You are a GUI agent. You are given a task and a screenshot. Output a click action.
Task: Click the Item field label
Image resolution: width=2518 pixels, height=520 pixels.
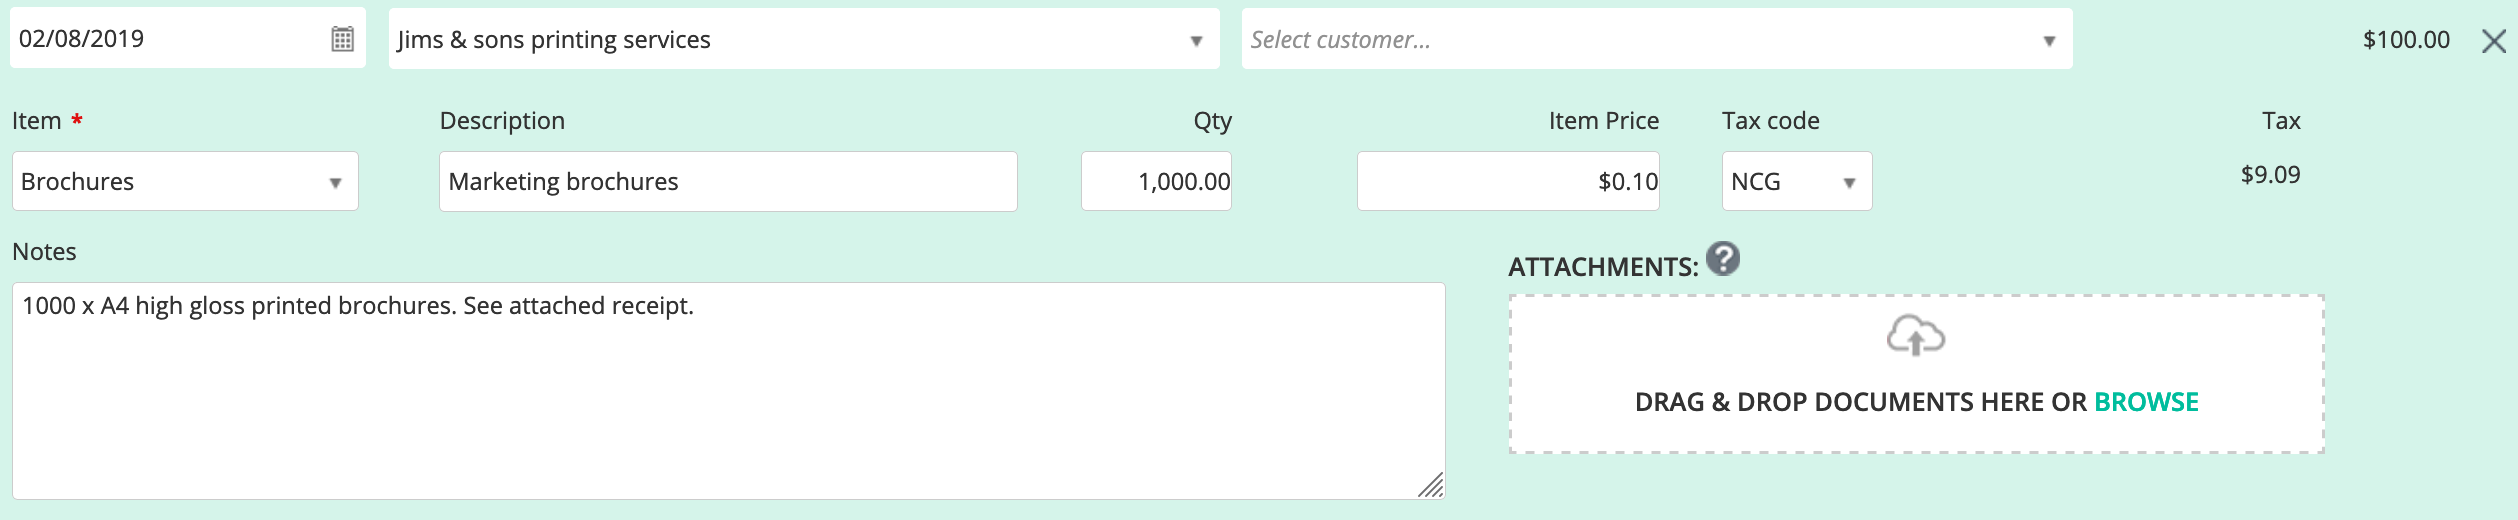click(x=37, y=121)
